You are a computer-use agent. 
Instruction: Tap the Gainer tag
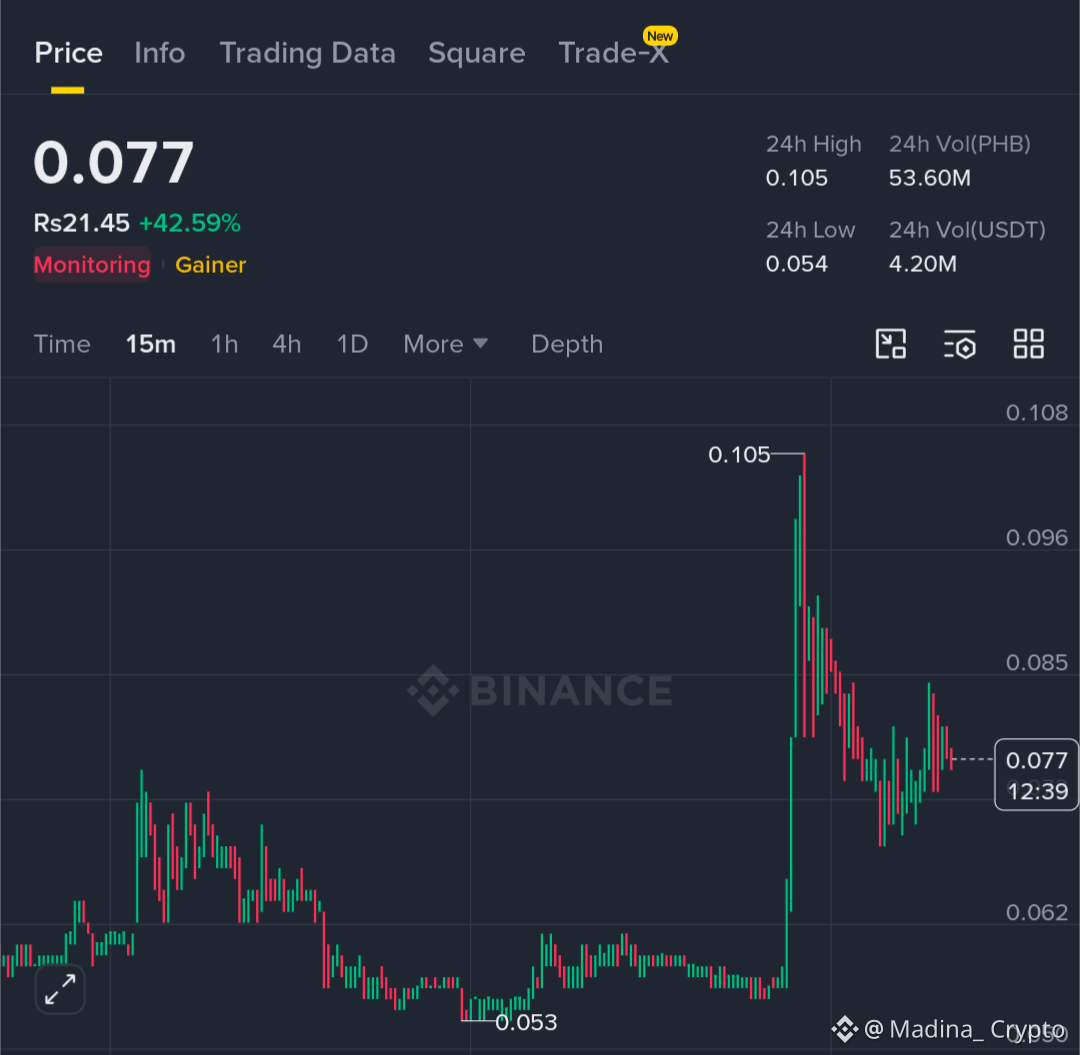(211, 265)
